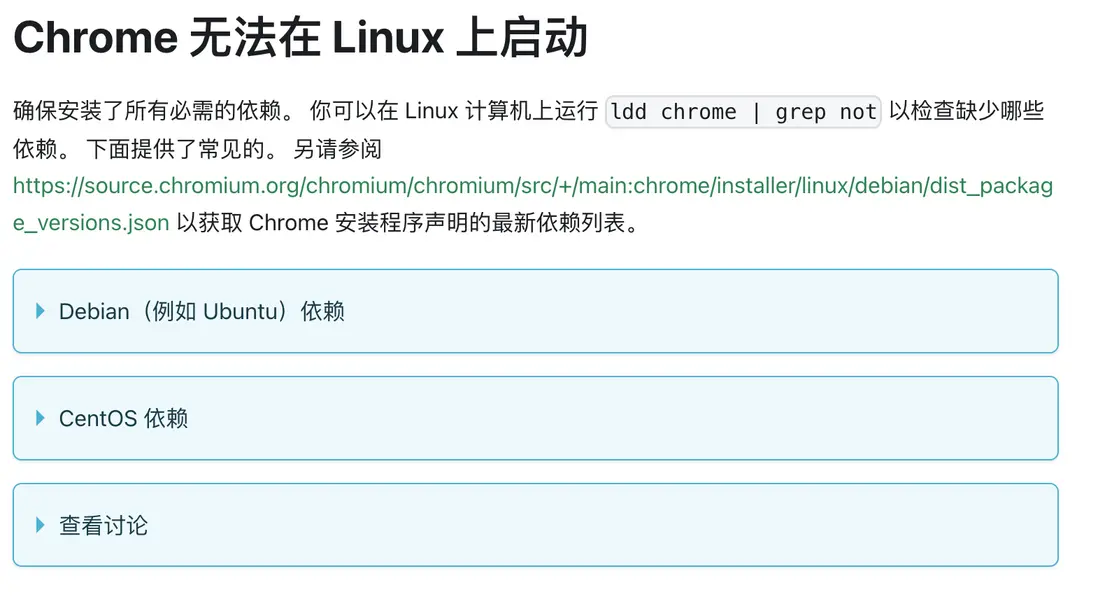Click empty area inside the Debian panel
1098x599 pixels.
(700, 311)
